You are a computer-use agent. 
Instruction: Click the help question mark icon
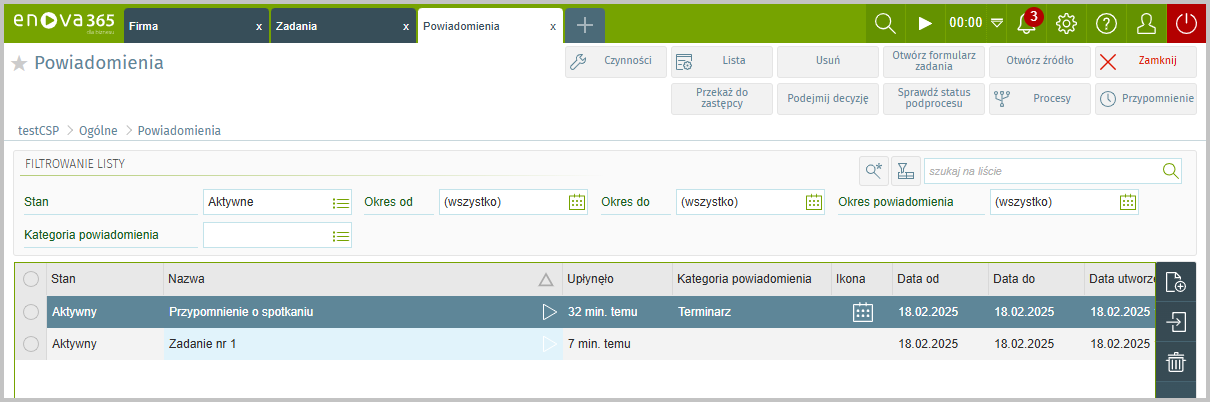(1106, 23)
